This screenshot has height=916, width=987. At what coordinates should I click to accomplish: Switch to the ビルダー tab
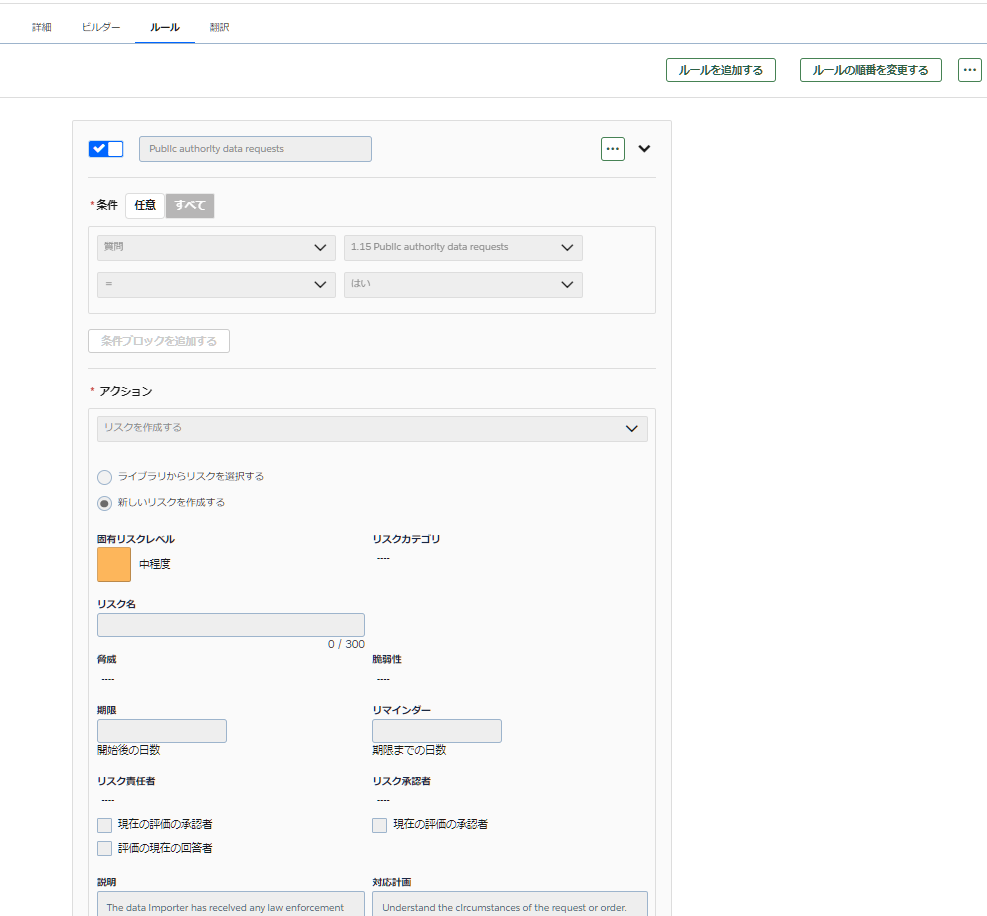click(x=101, y=27)
